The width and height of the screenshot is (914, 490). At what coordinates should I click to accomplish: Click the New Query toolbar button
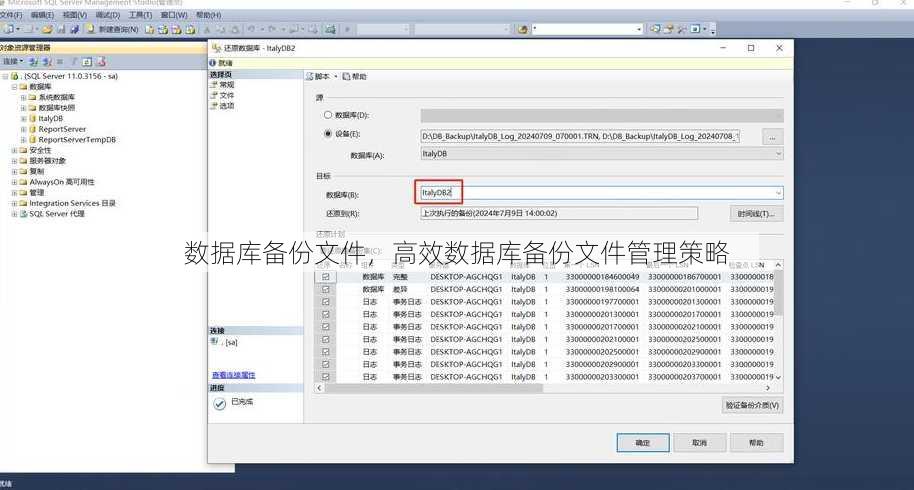[x=113, y=29]
